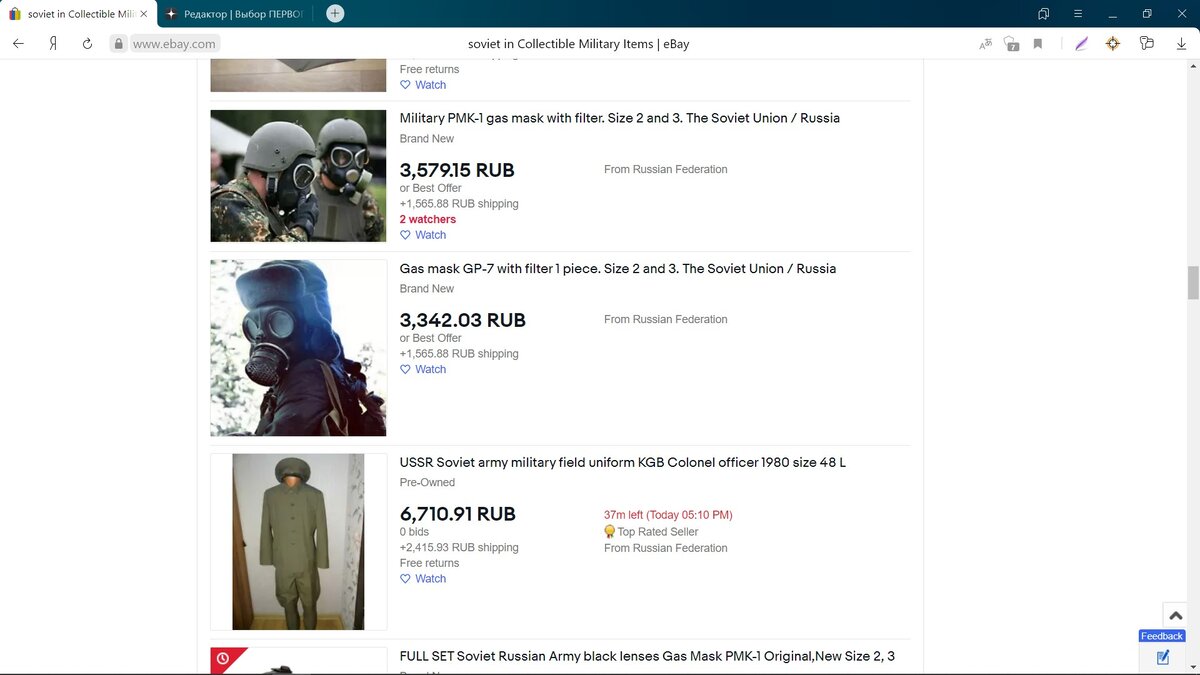Image resolution: width=1200 pixels, height=675 pixels.
Task: Click the orange crosshair extension icon
Action: 1113,44
